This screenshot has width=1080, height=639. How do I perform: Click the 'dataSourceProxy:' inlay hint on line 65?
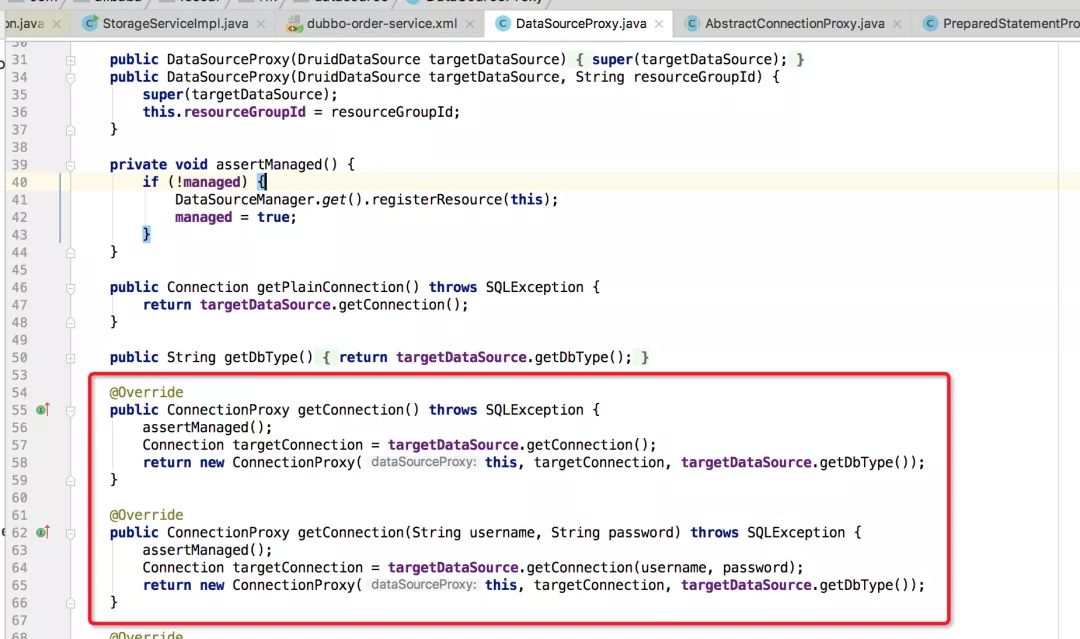(x=424, y=585)
